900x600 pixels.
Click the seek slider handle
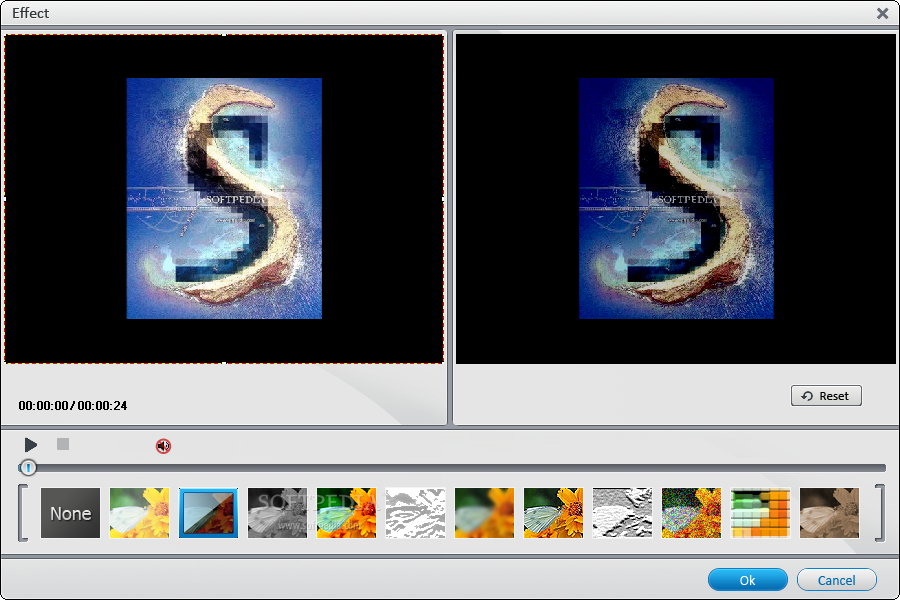[28, 468]
